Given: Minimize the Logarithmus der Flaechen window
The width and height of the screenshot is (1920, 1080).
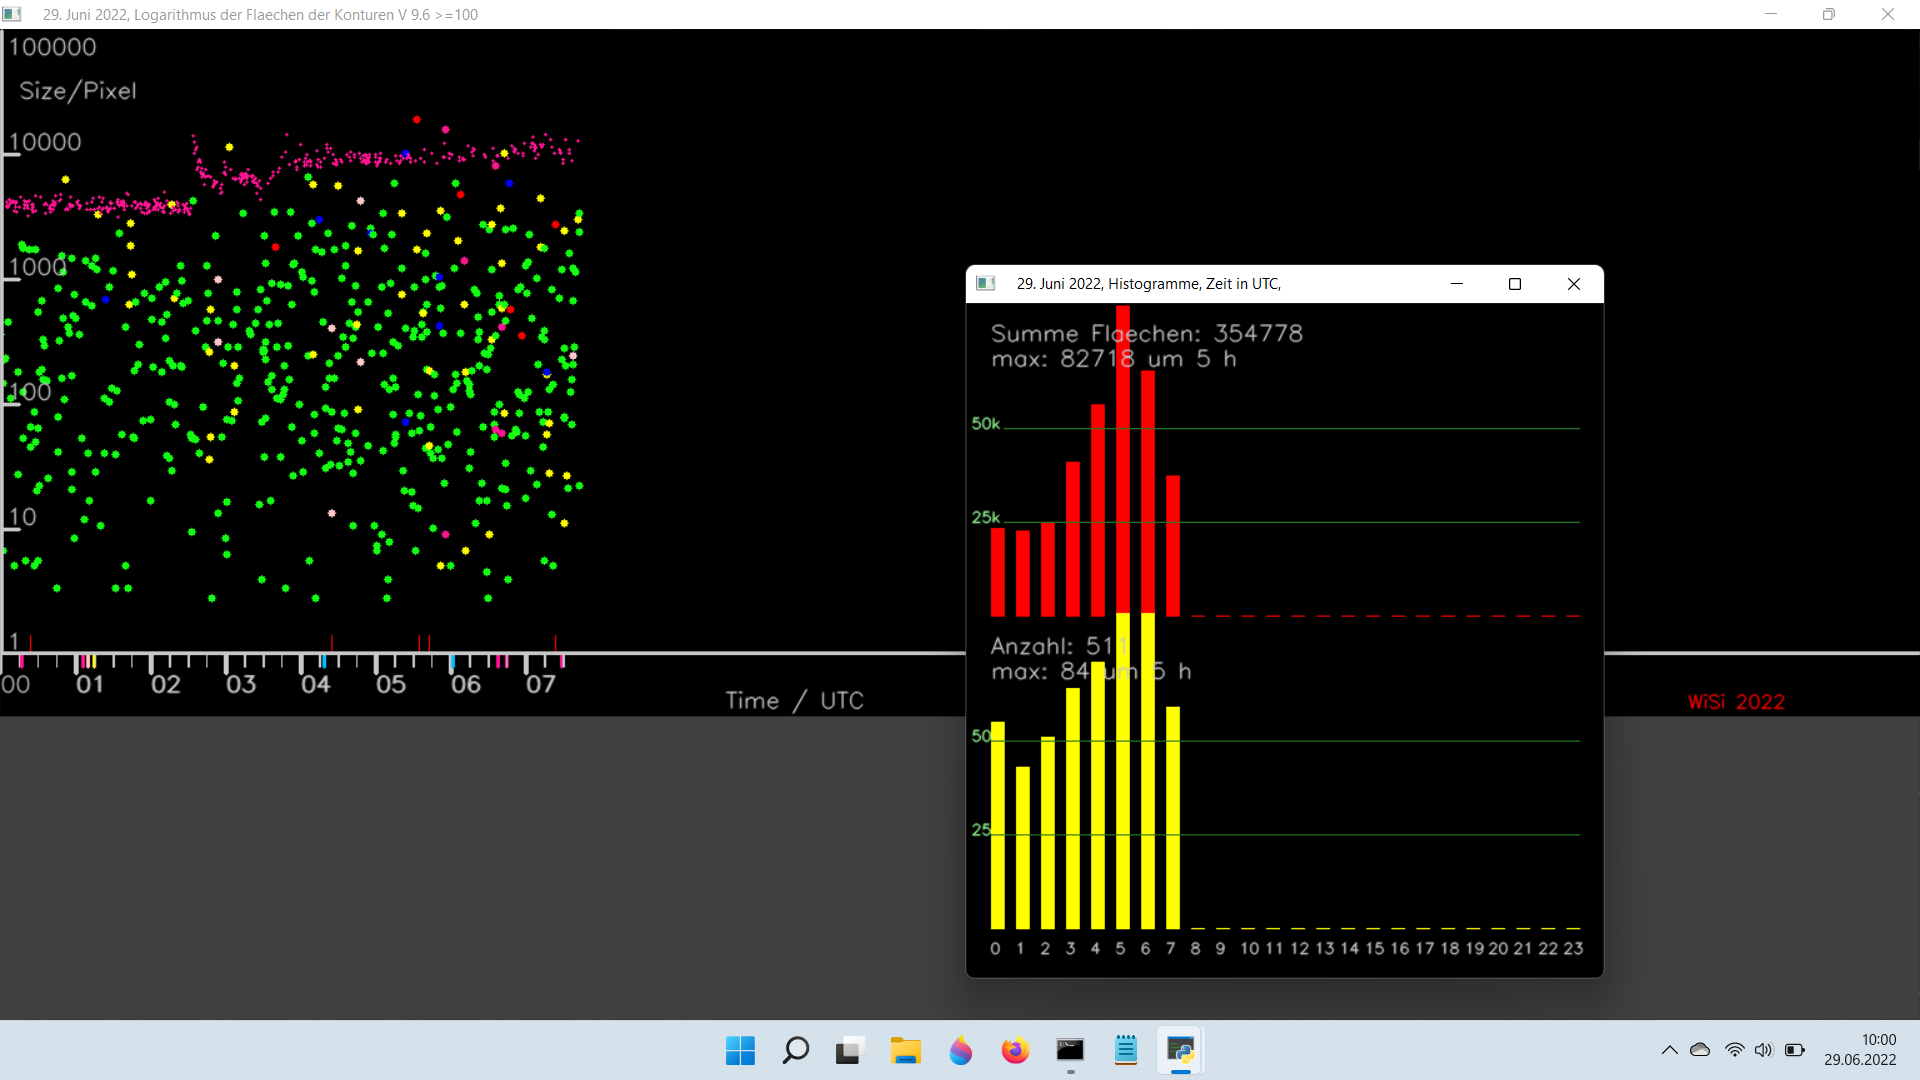Looking at the screenshot, I should (x=1771, y=14).
